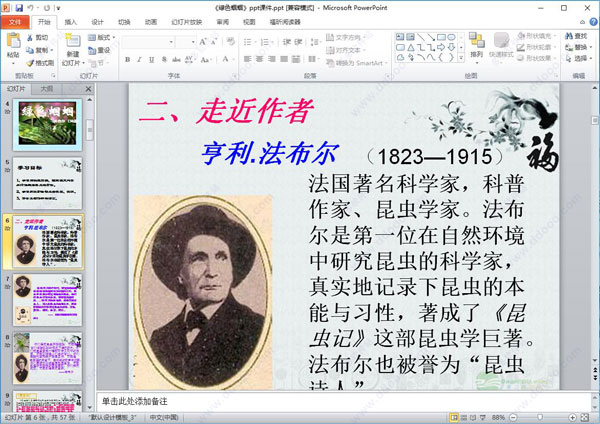Click the zoom in plus button
The image size is (600, 424).
572,417
